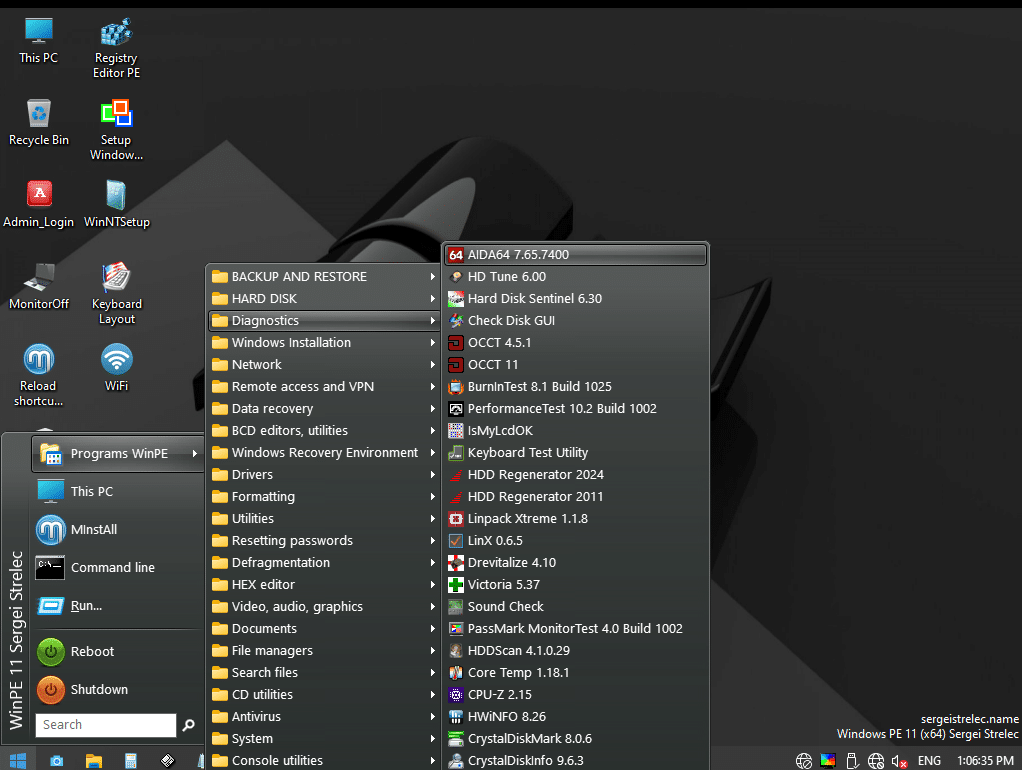Click the CPU-Z 2.15 icon
Screen dimensions: 1022x770
(456, 695)
